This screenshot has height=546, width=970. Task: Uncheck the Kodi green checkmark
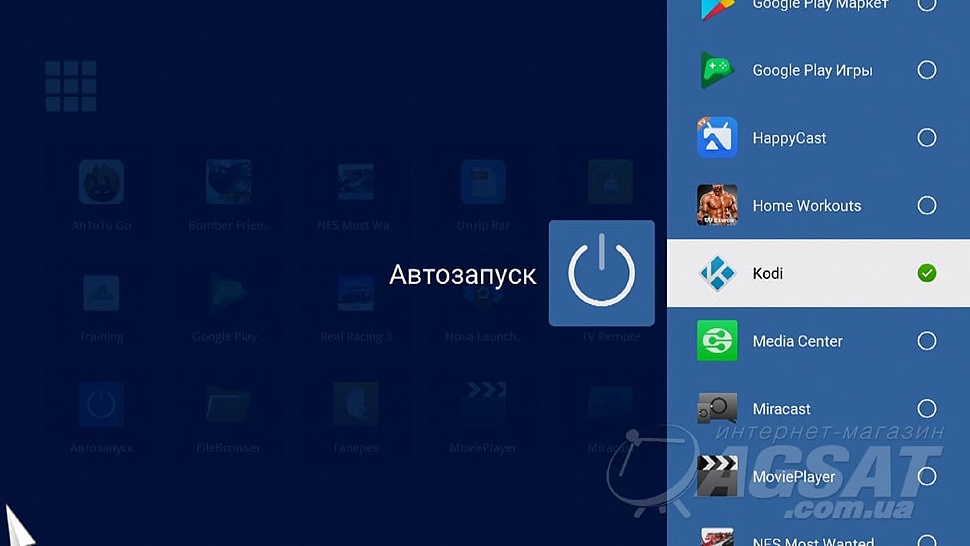click(927, 273)
